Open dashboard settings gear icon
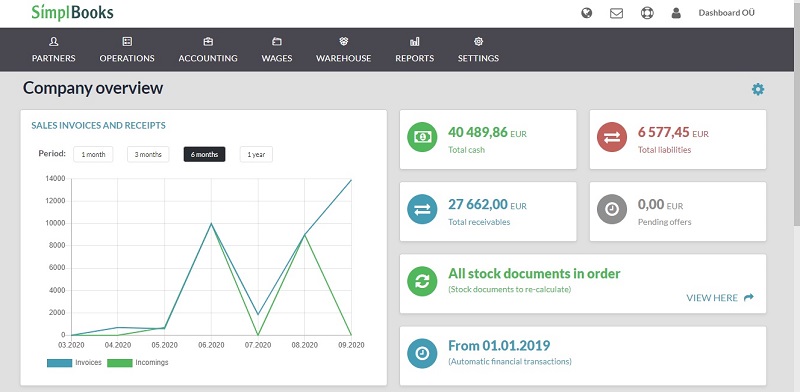The image size is (800, 392). click(758, 89)
